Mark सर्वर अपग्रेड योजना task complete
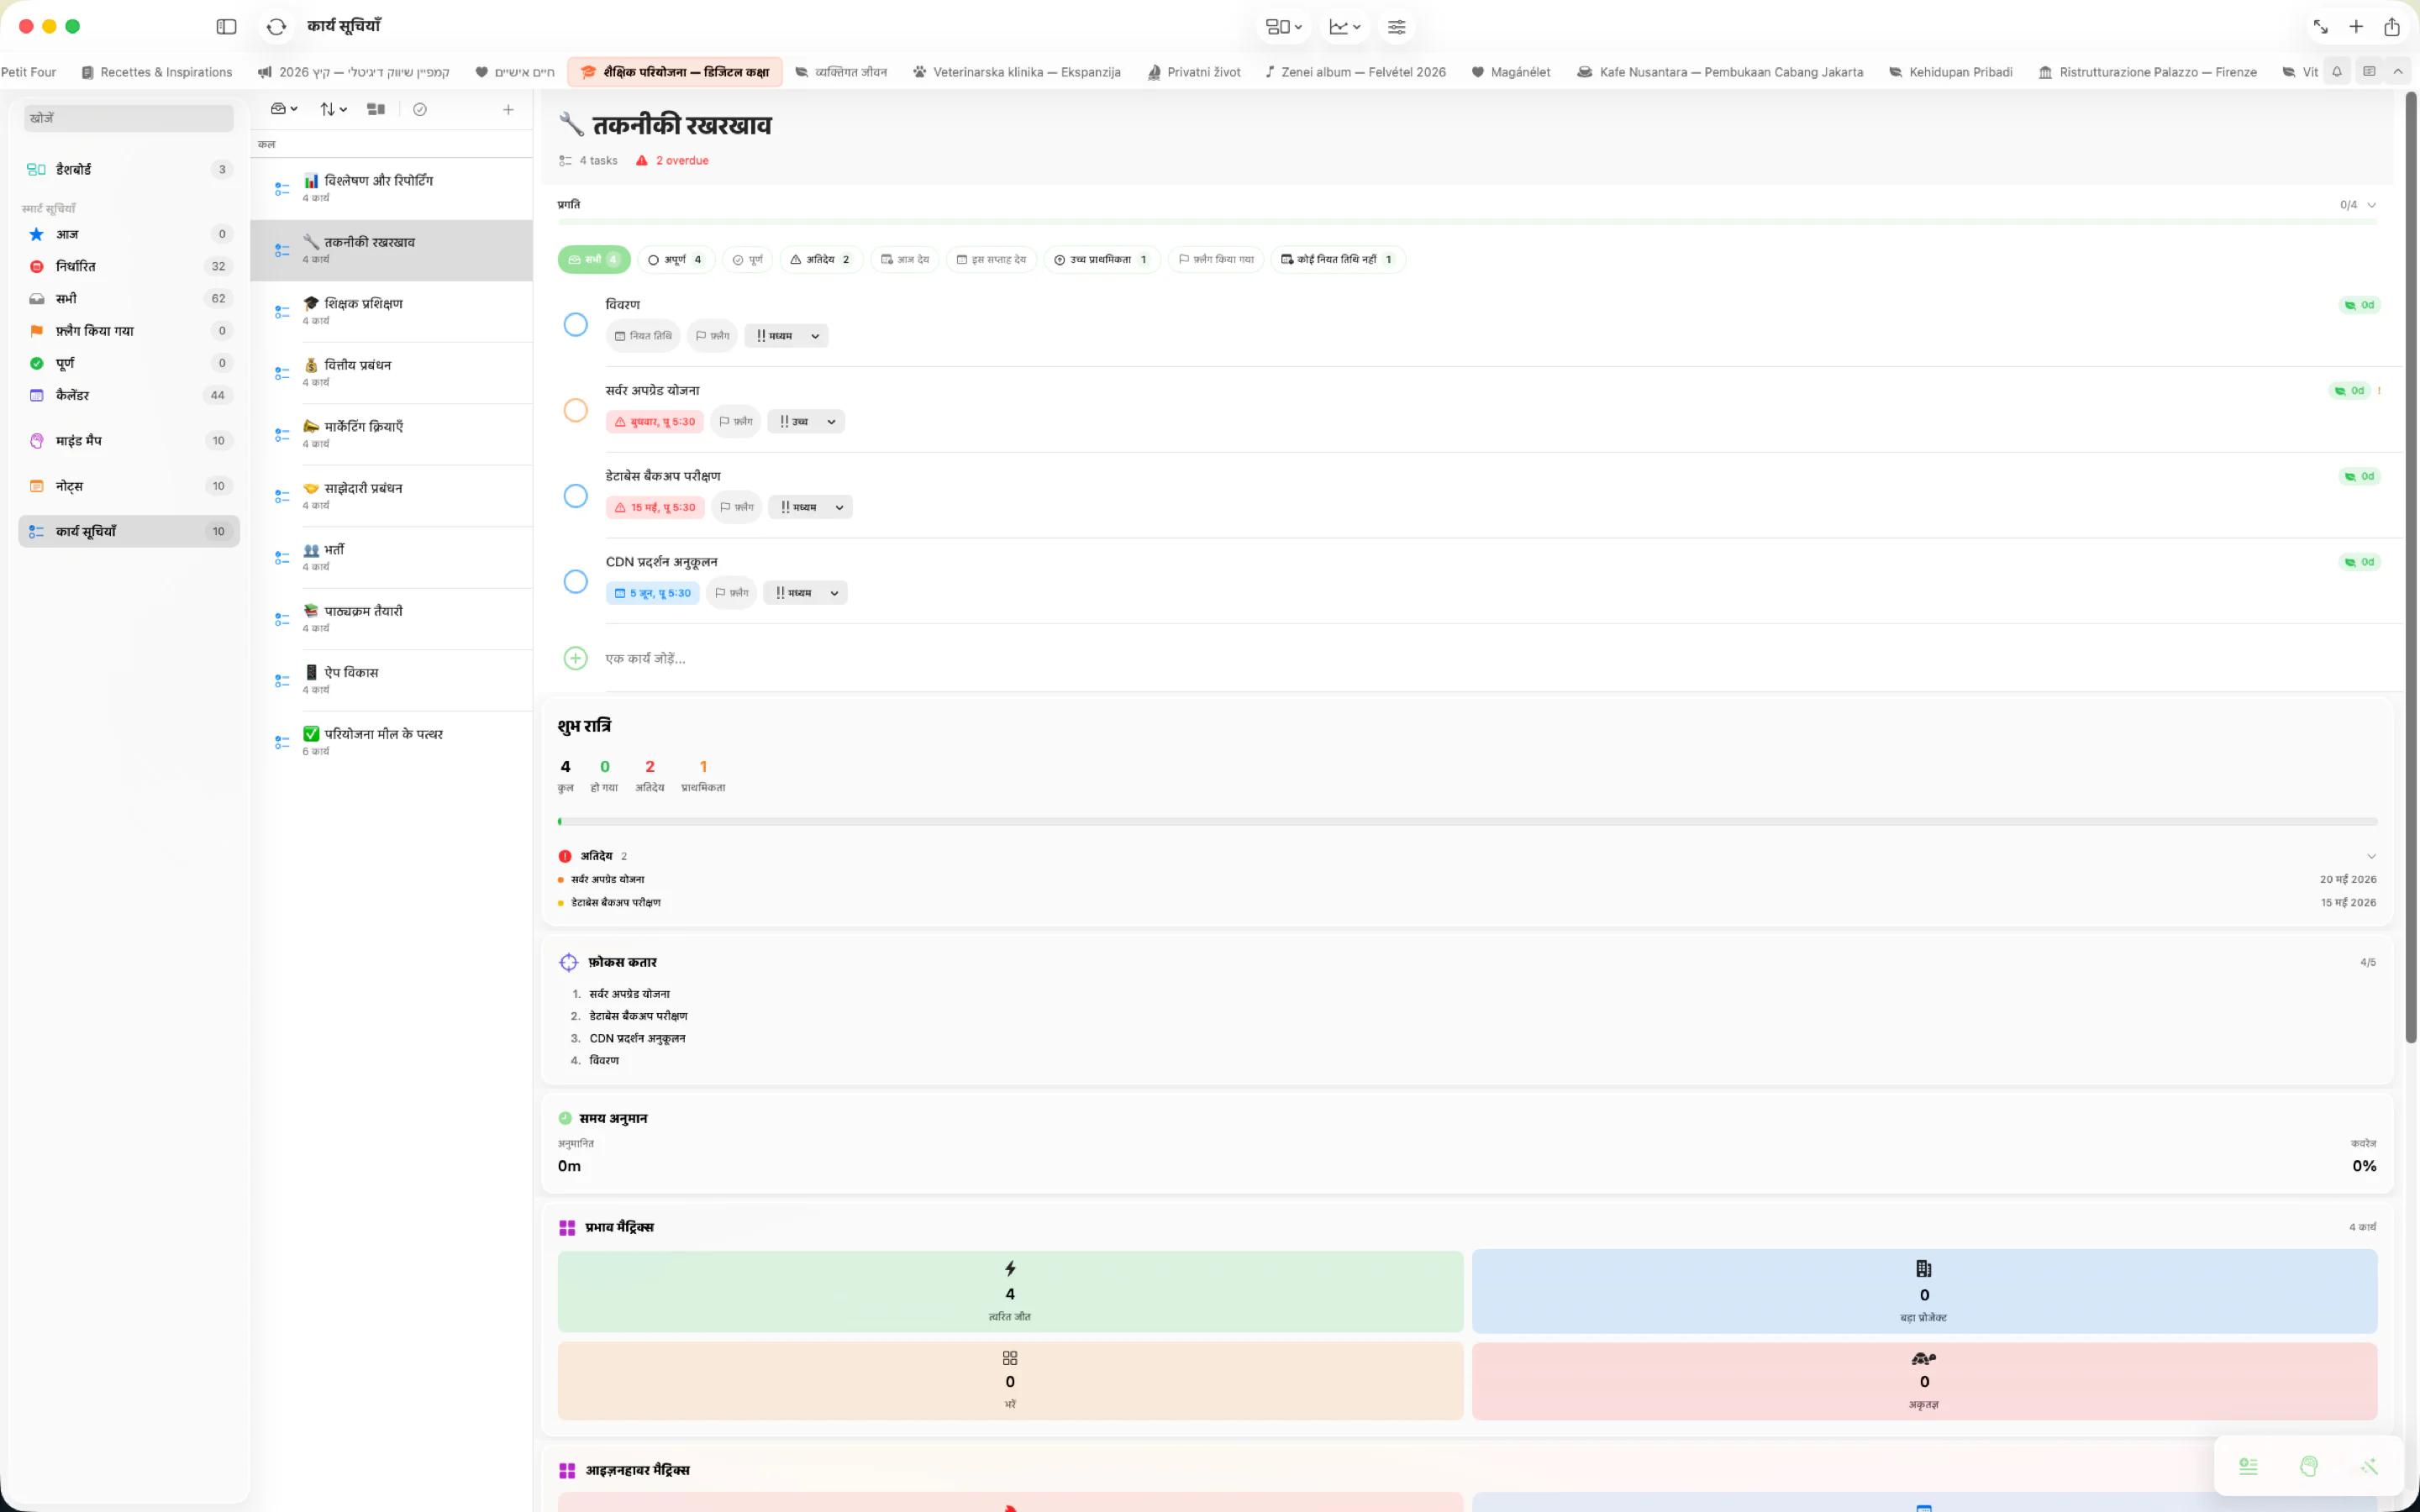Screen dimensions: 2420x1512 coord(575,410)
